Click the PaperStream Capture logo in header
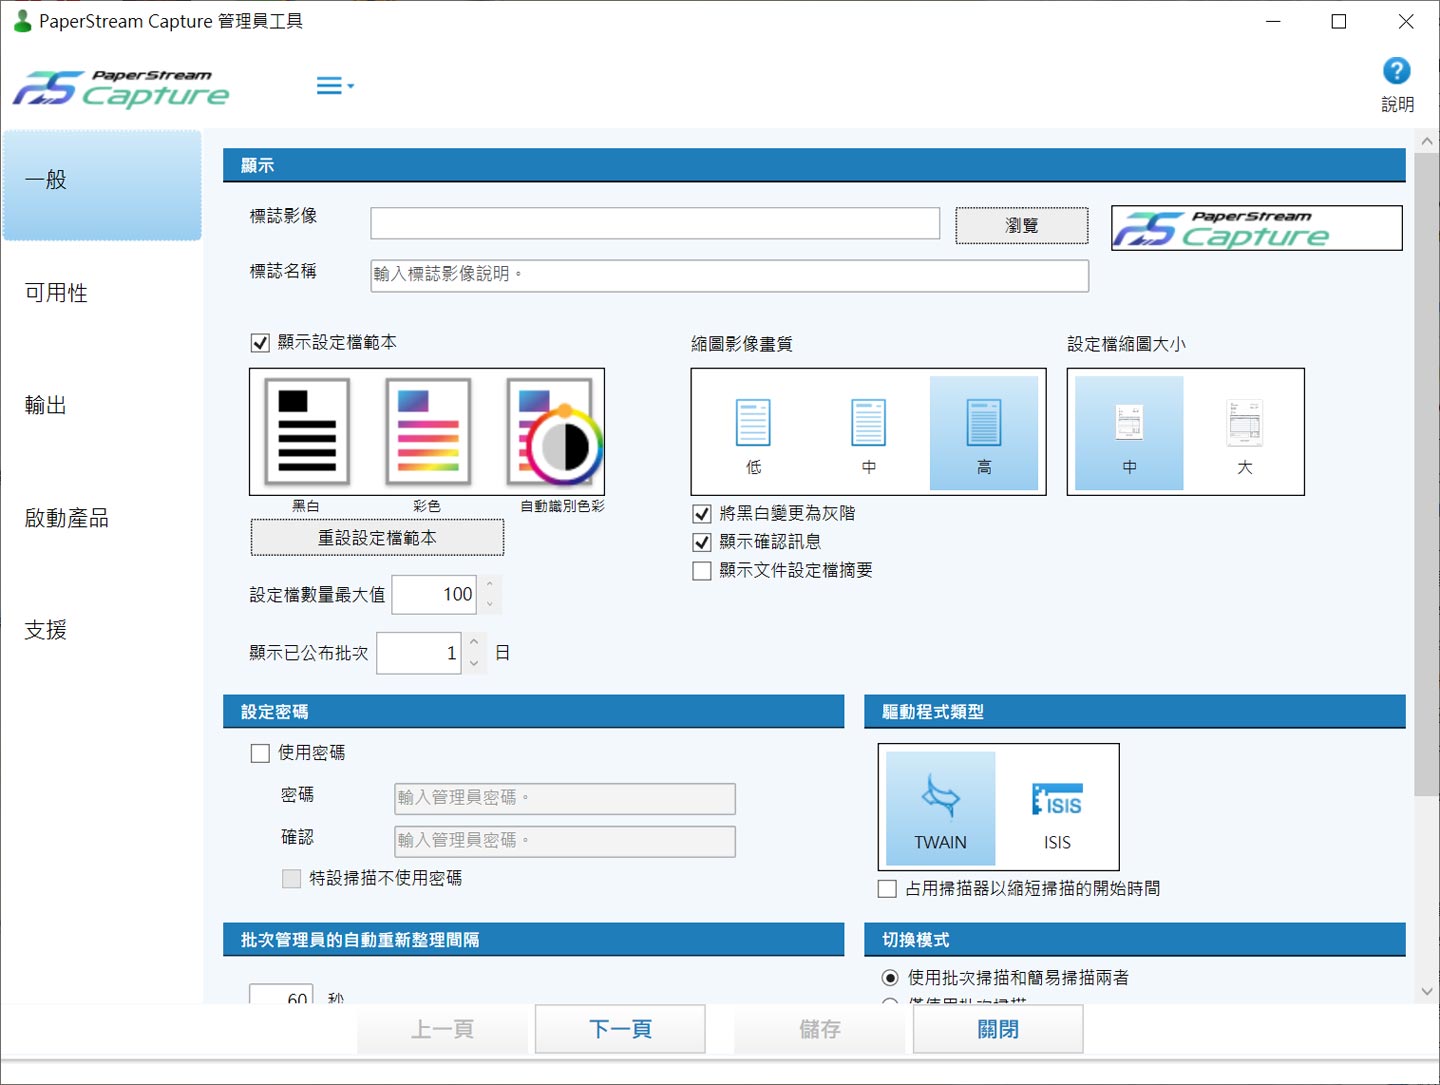This screenshot has width=1440, height=1085. coord(121,88)
